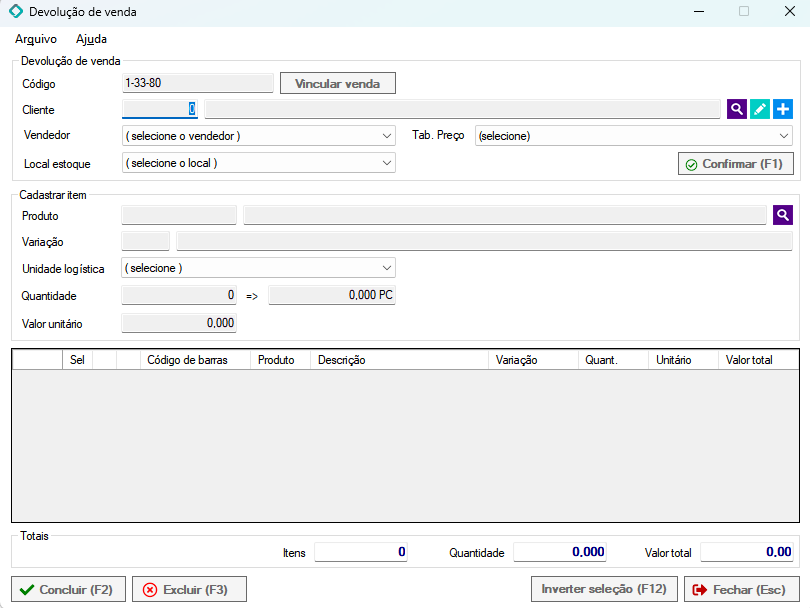Open the Vendedor dropdown

(258, 136)
